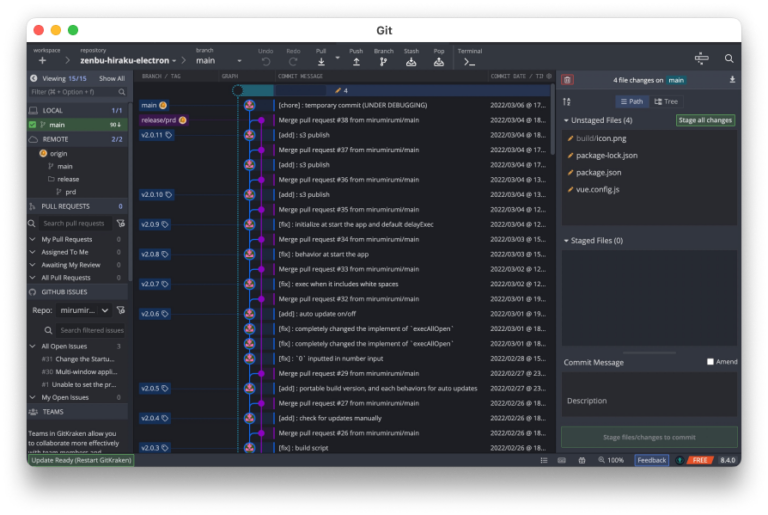The width and height of the screenshot is (768, 515).
Task: Click the graph column settings gear icon
Action: [549, 76]
